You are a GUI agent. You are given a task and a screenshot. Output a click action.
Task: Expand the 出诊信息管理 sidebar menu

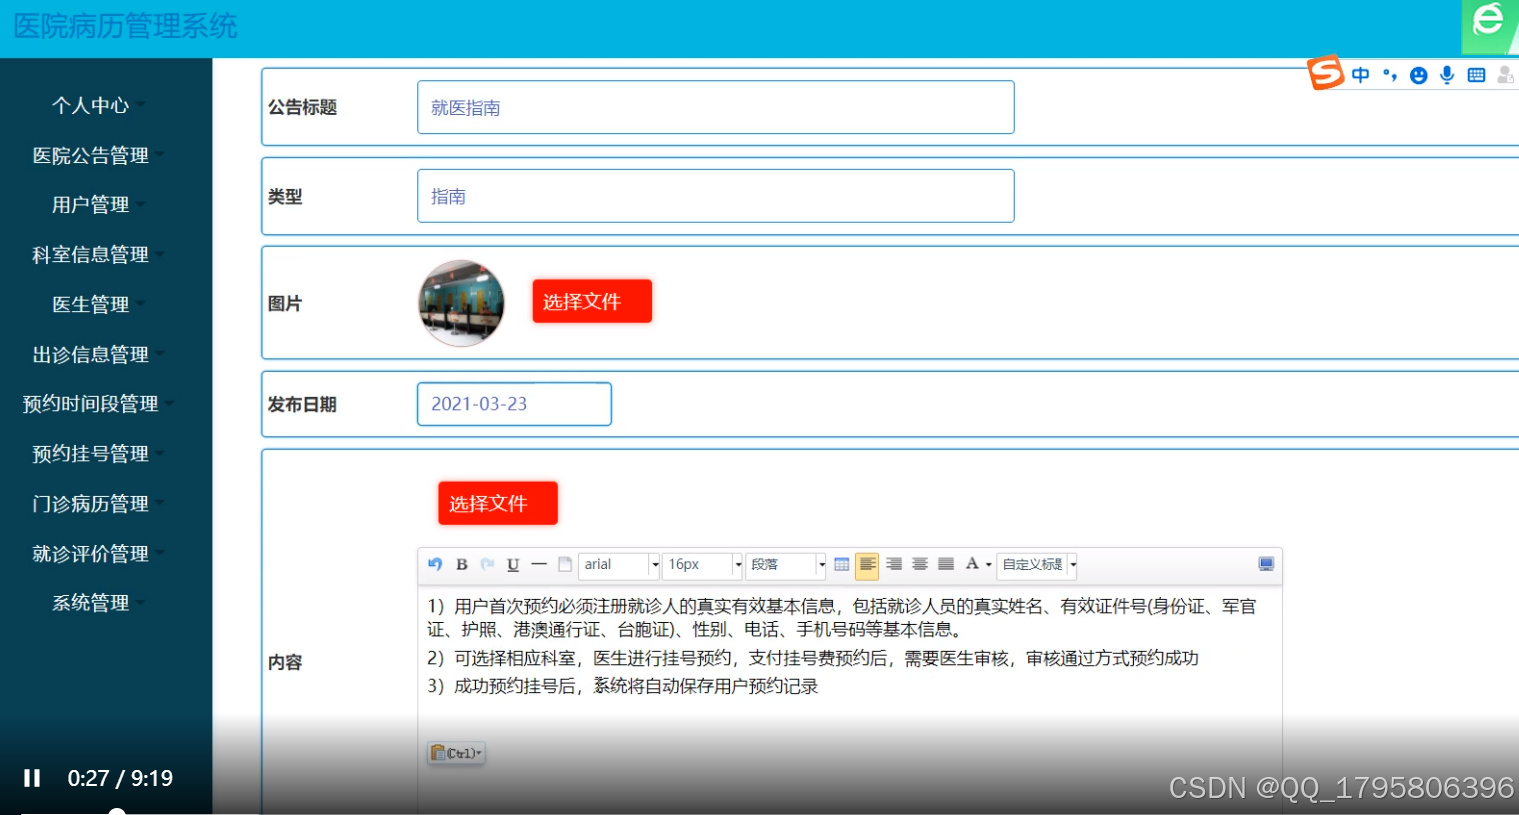pyautogui.click(x=98, y=354)
